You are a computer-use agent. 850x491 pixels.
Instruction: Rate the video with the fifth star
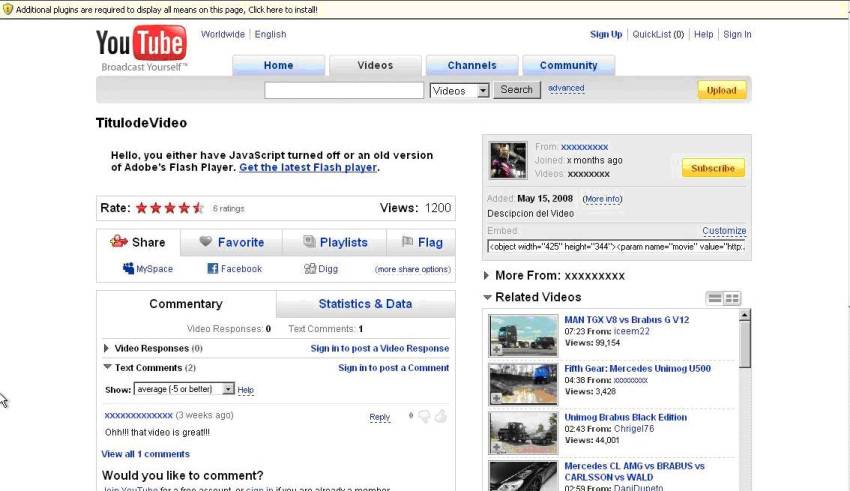click(198, 208)
